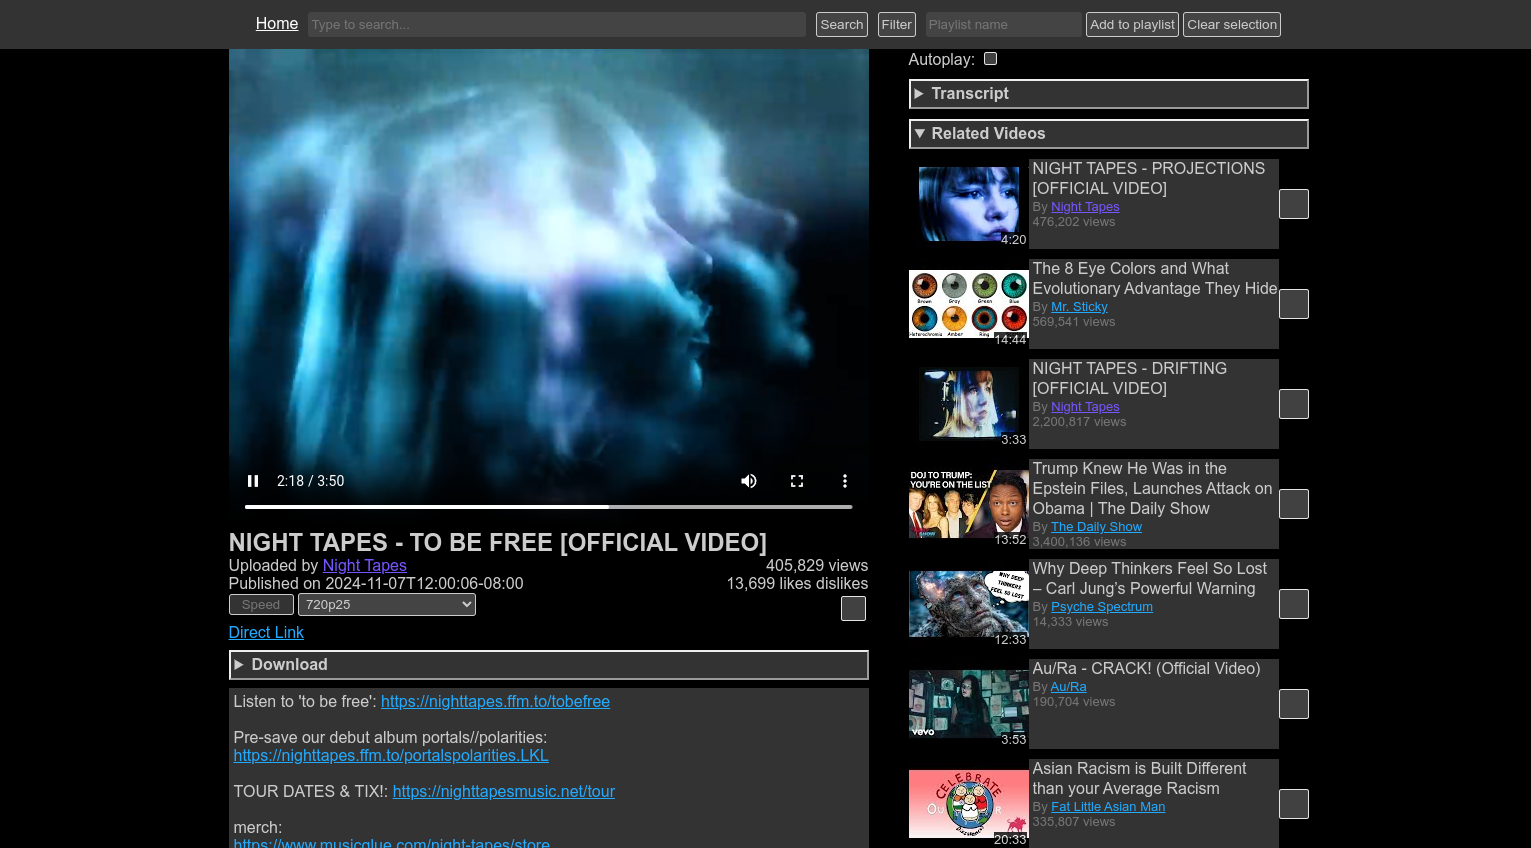This screenshot has height=848, width=1531.
Task: Open the nighttapesmusic.net/tour link
Action: (504, 792)
